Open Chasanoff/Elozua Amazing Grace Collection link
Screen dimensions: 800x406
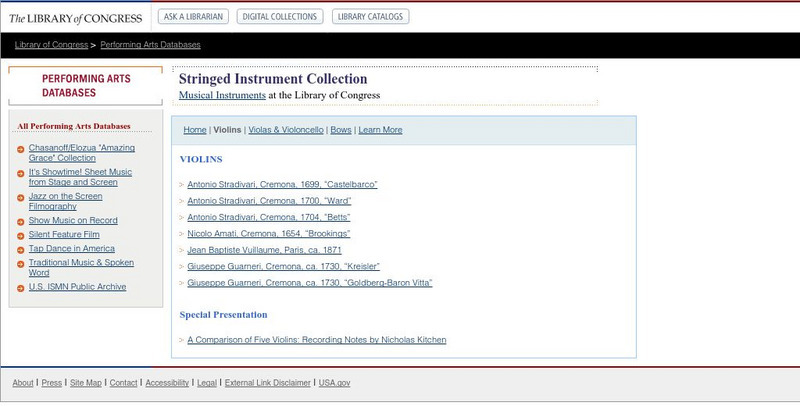[x=82, y=153]
